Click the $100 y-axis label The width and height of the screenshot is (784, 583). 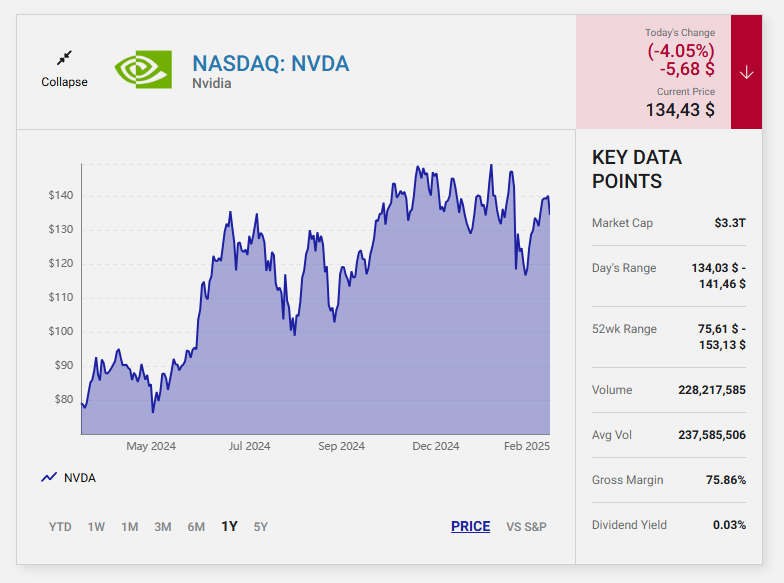pos(60,332)
